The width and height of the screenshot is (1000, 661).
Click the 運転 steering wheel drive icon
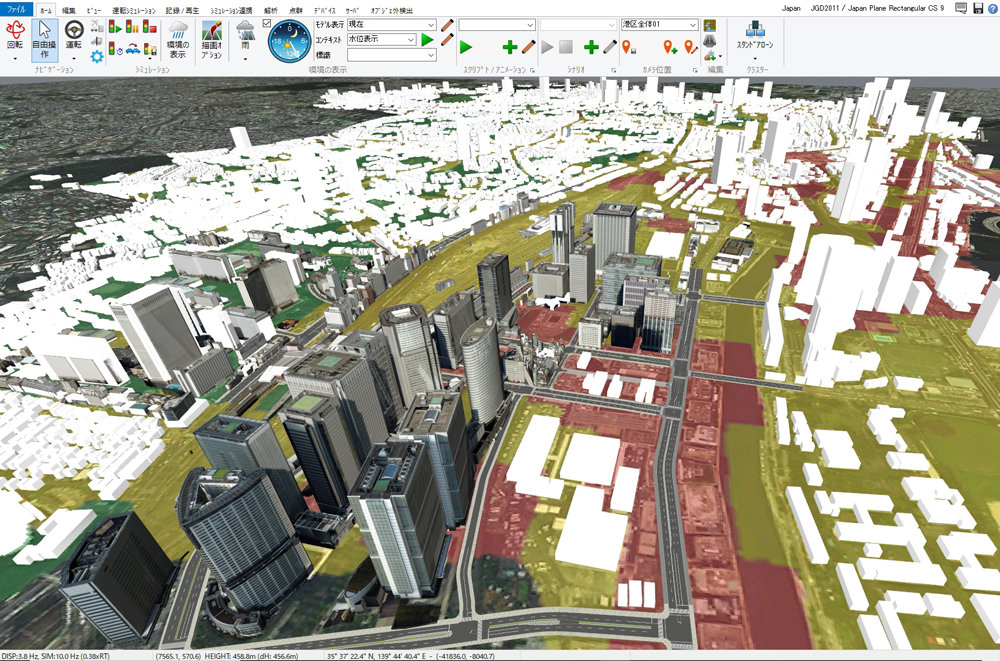(74, 38)
